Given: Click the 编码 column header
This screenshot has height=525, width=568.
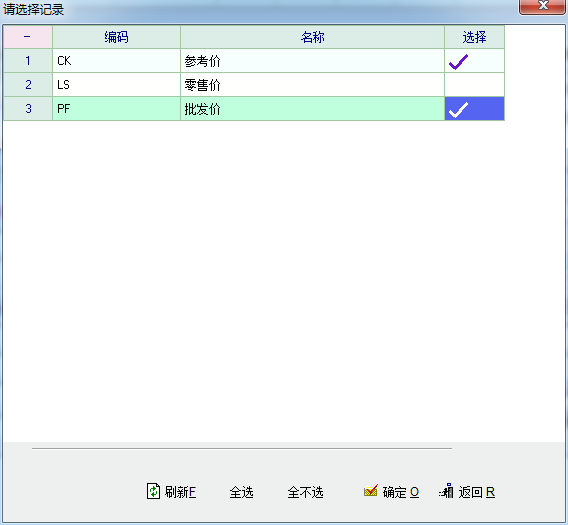Looking at the screenshot, I should (116, 37).
